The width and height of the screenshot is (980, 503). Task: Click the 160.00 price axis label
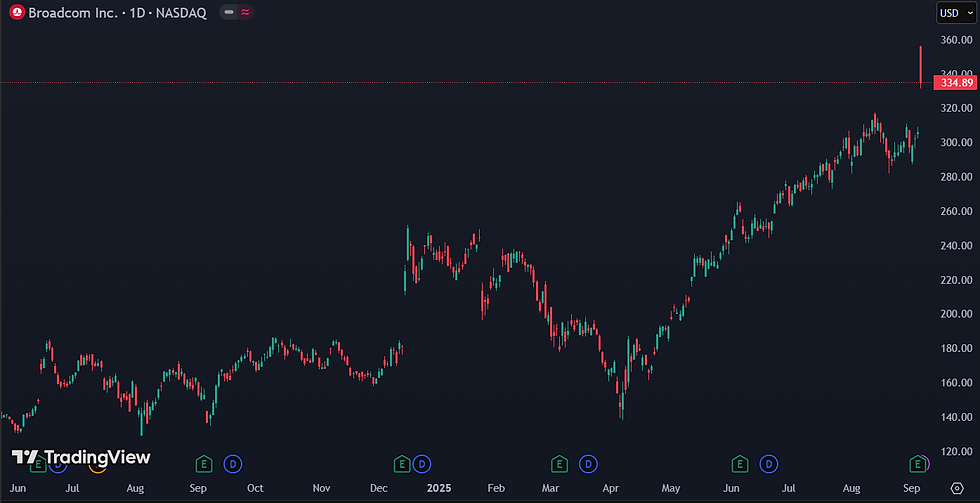click(x=956, y=382)
